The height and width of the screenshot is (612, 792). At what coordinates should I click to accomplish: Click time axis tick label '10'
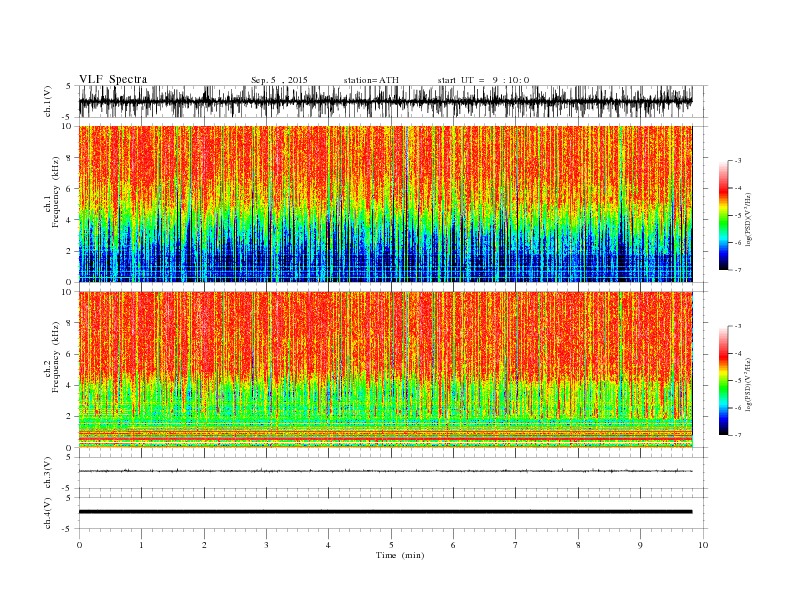click(x=703, y=545)
